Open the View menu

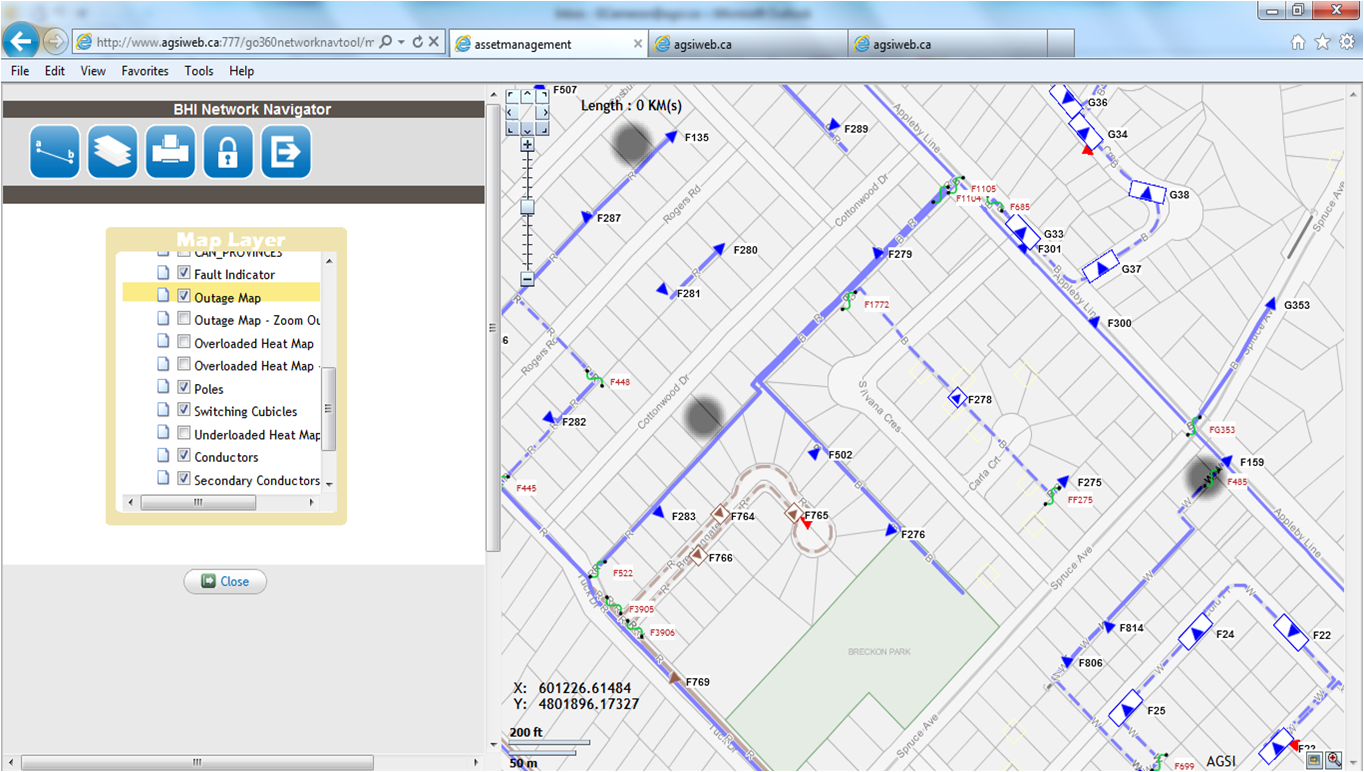[x=93, y=71]
